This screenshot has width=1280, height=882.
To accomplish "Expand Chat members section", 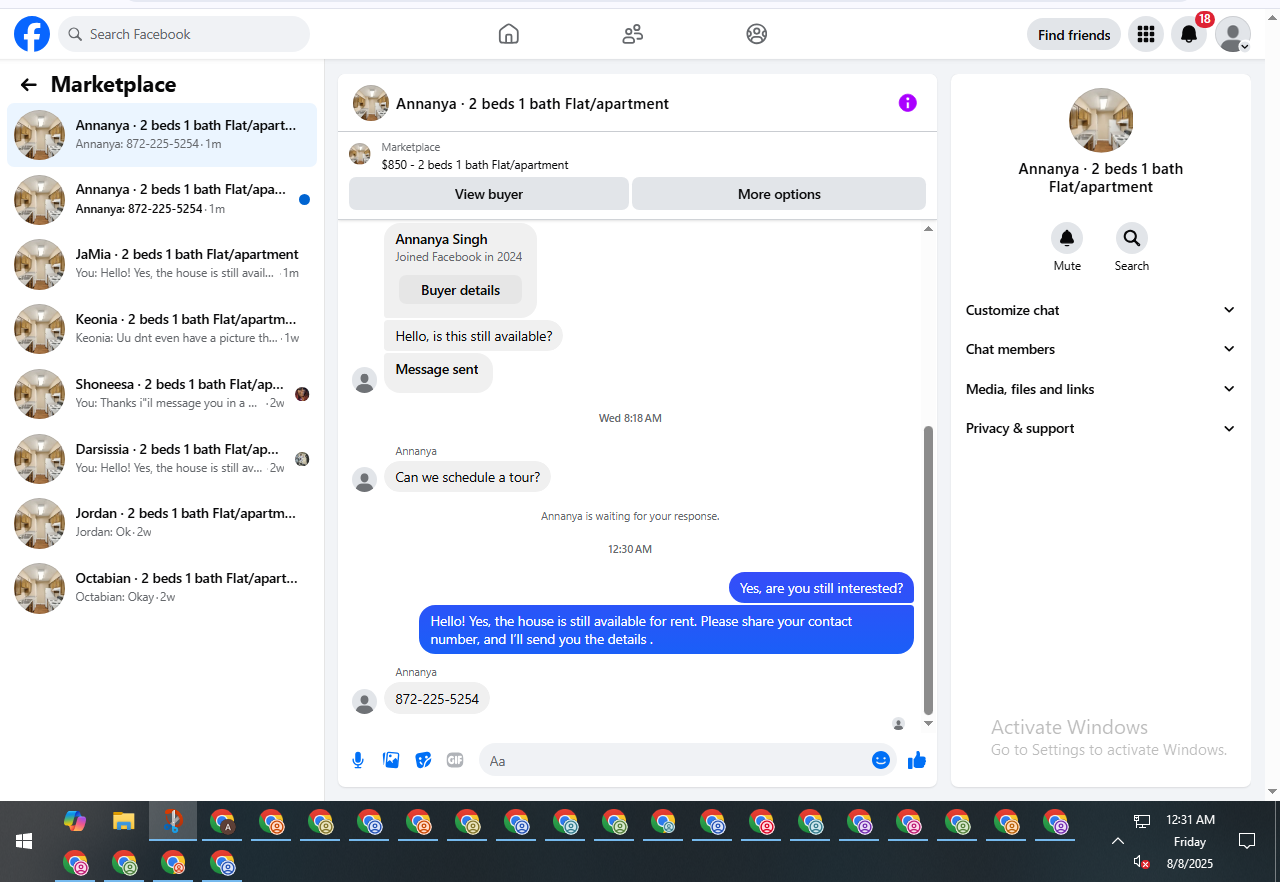I will (x=1101, y=349).
